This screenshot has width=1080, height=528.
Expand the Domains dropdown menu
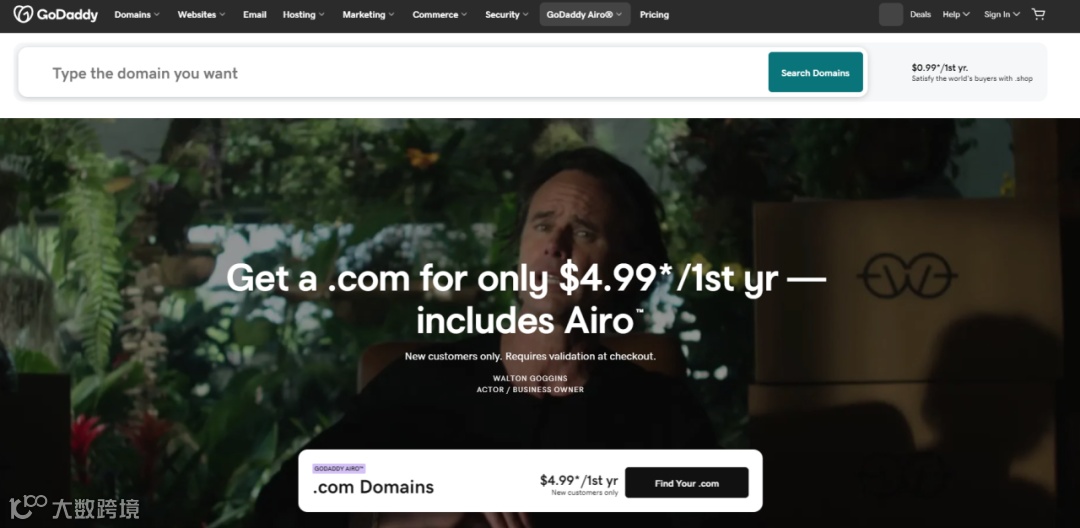(x=136, y=14)
